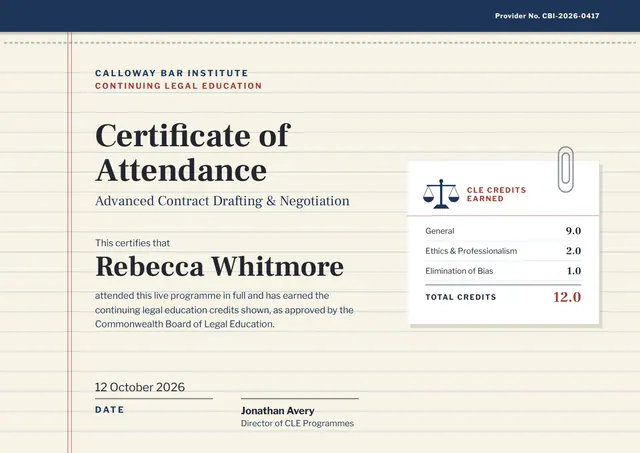Click the Ethics credits value 2.0
The width and height of the screenshot is (640, 453).
pos(573,251)
